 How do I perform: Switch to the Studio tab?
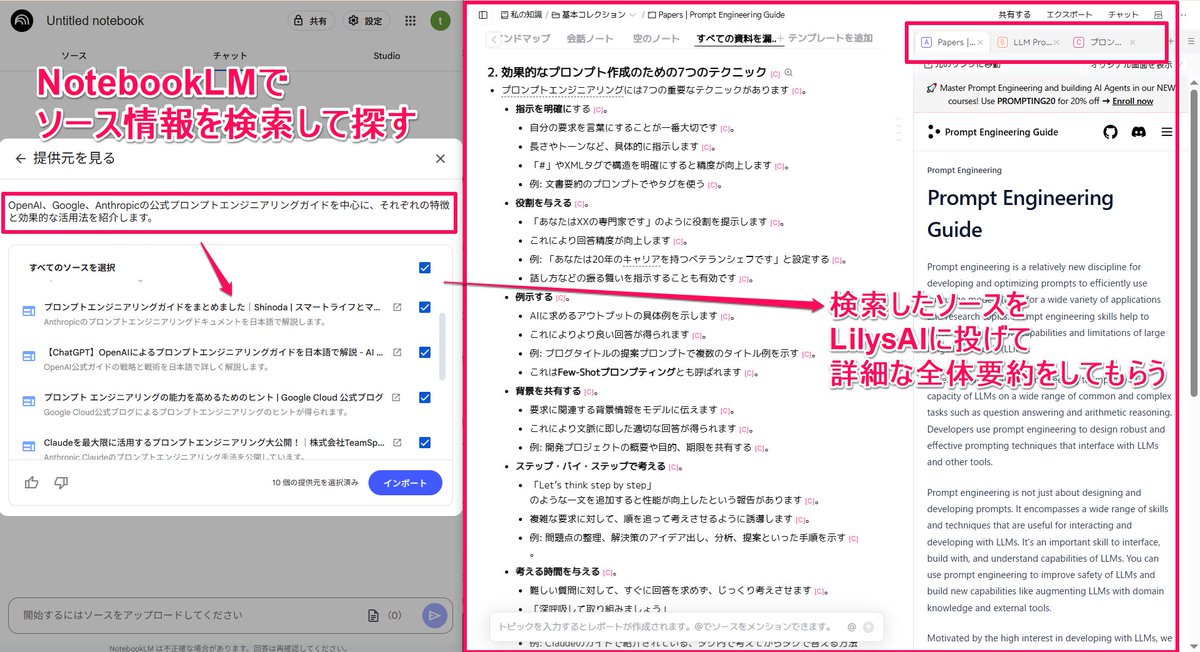click(386, 56)
